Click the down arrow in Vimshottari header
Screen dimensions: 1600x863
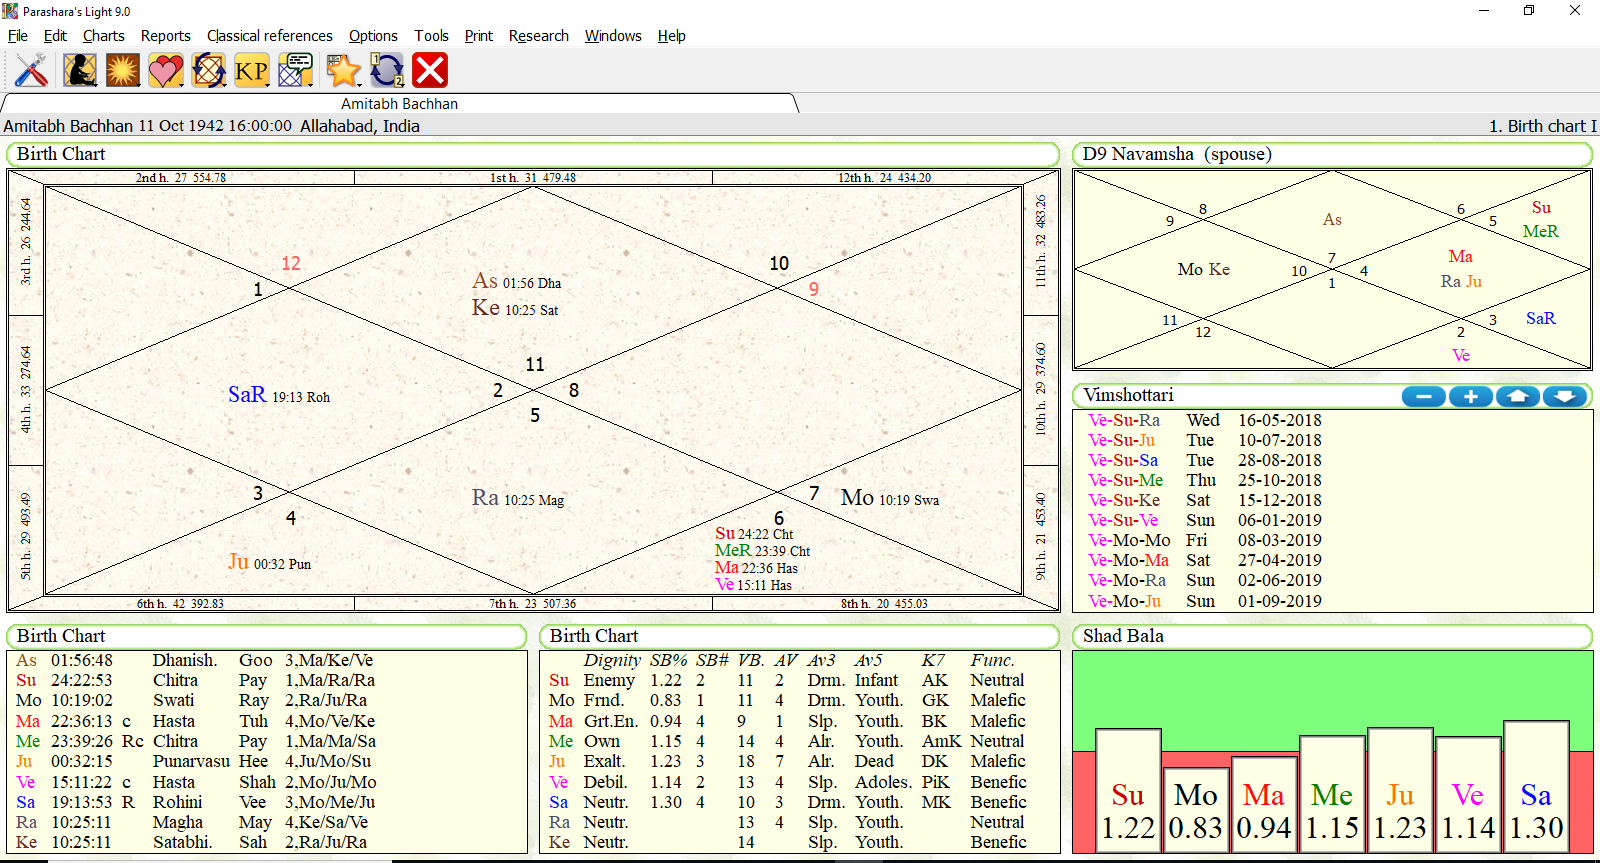(1564, 397)
